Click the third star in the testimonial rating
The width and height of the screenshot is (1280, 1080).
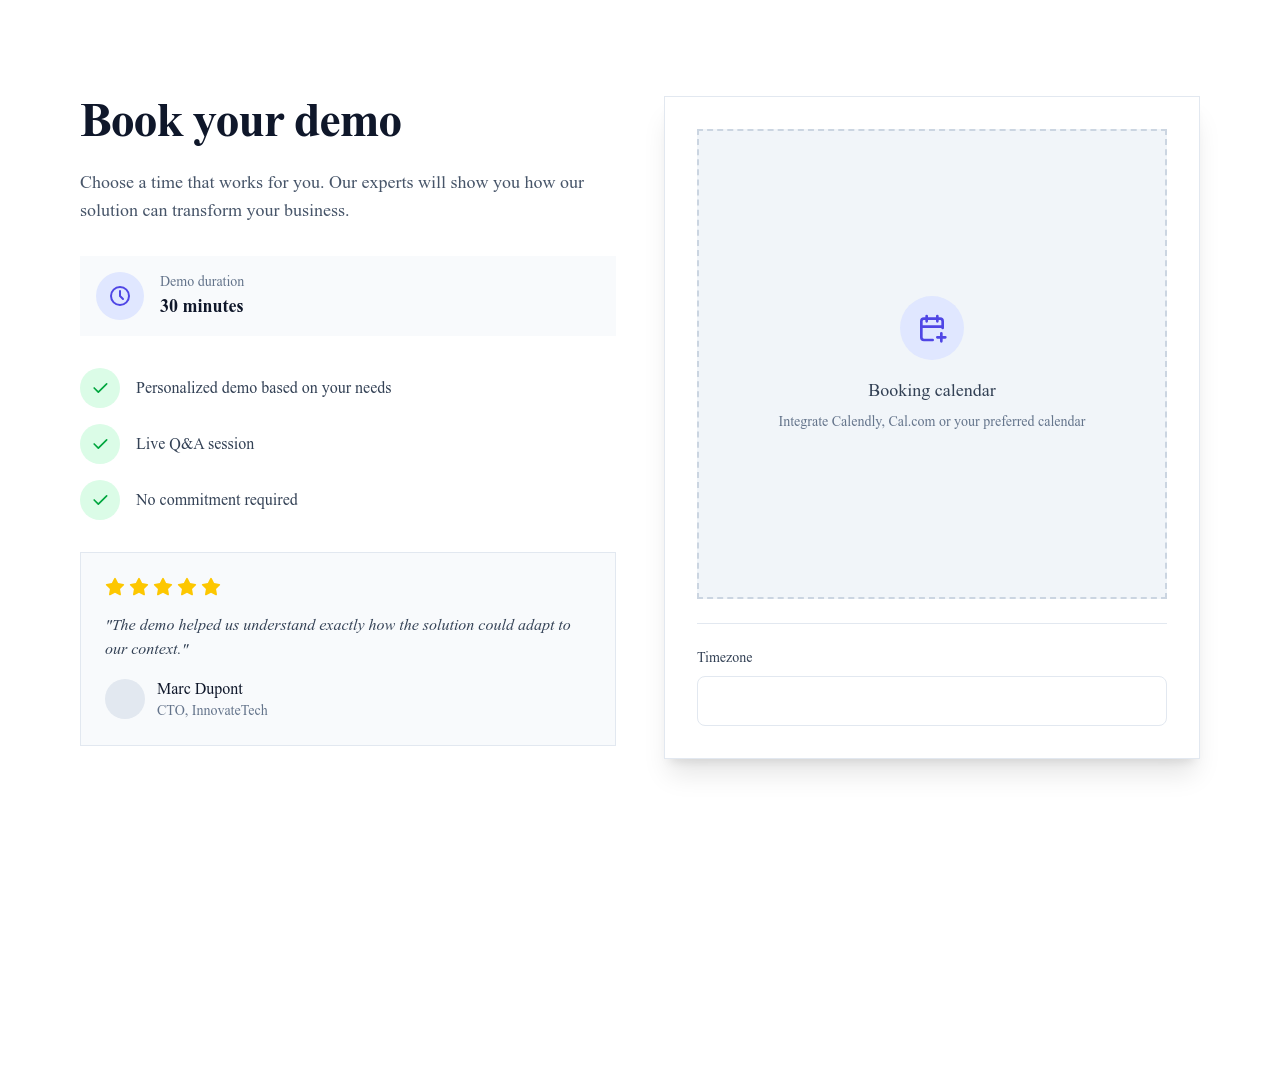tap(163, 587)
